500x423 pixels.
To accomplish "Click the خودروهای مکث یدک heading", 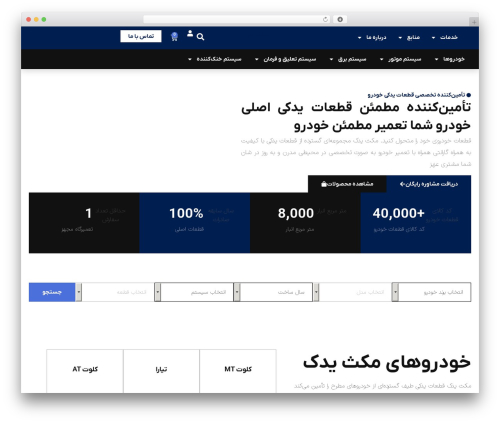I will (x=387, y=362).
